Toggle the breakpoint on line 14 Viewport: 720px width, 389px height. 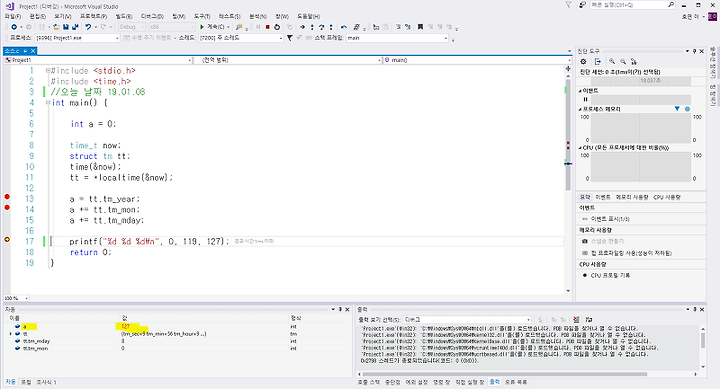click(7, 208)
